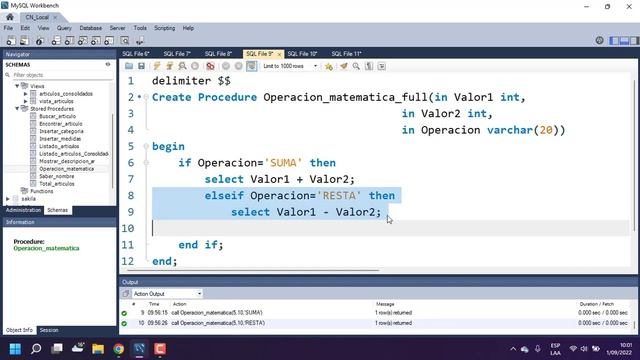
Task: Click the rollback transaction icon
Action: (238, 66)
